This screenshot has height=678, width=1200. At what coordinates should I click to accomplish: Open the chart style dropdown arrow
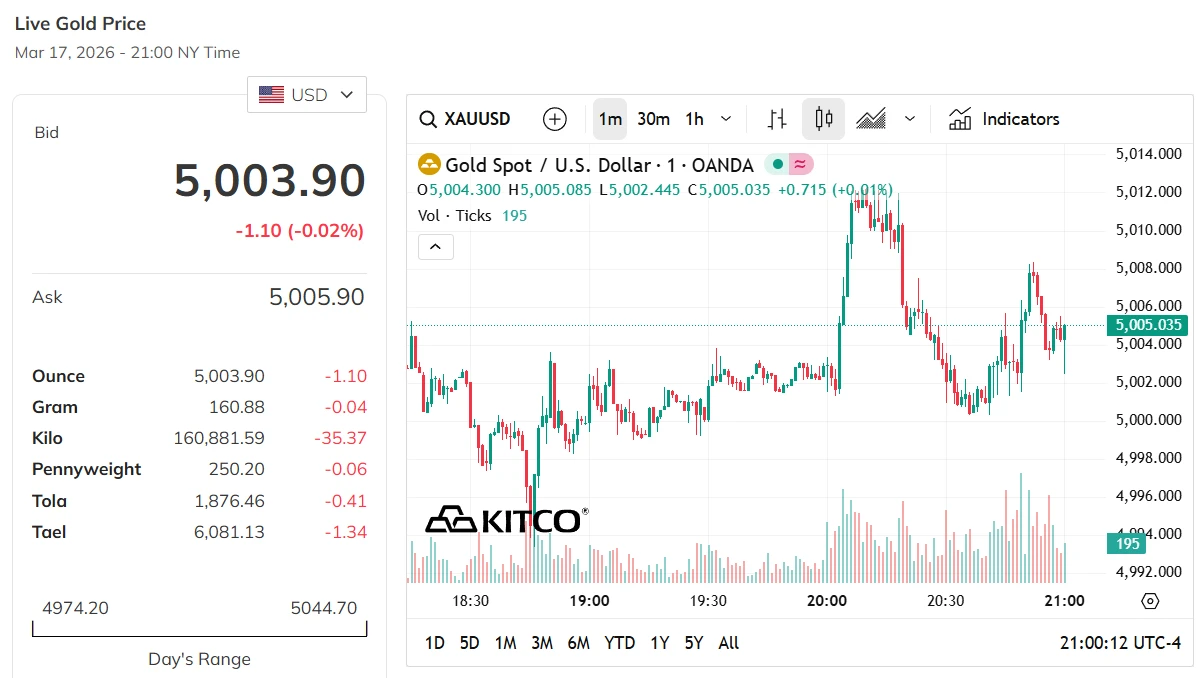tap(910, 118)
